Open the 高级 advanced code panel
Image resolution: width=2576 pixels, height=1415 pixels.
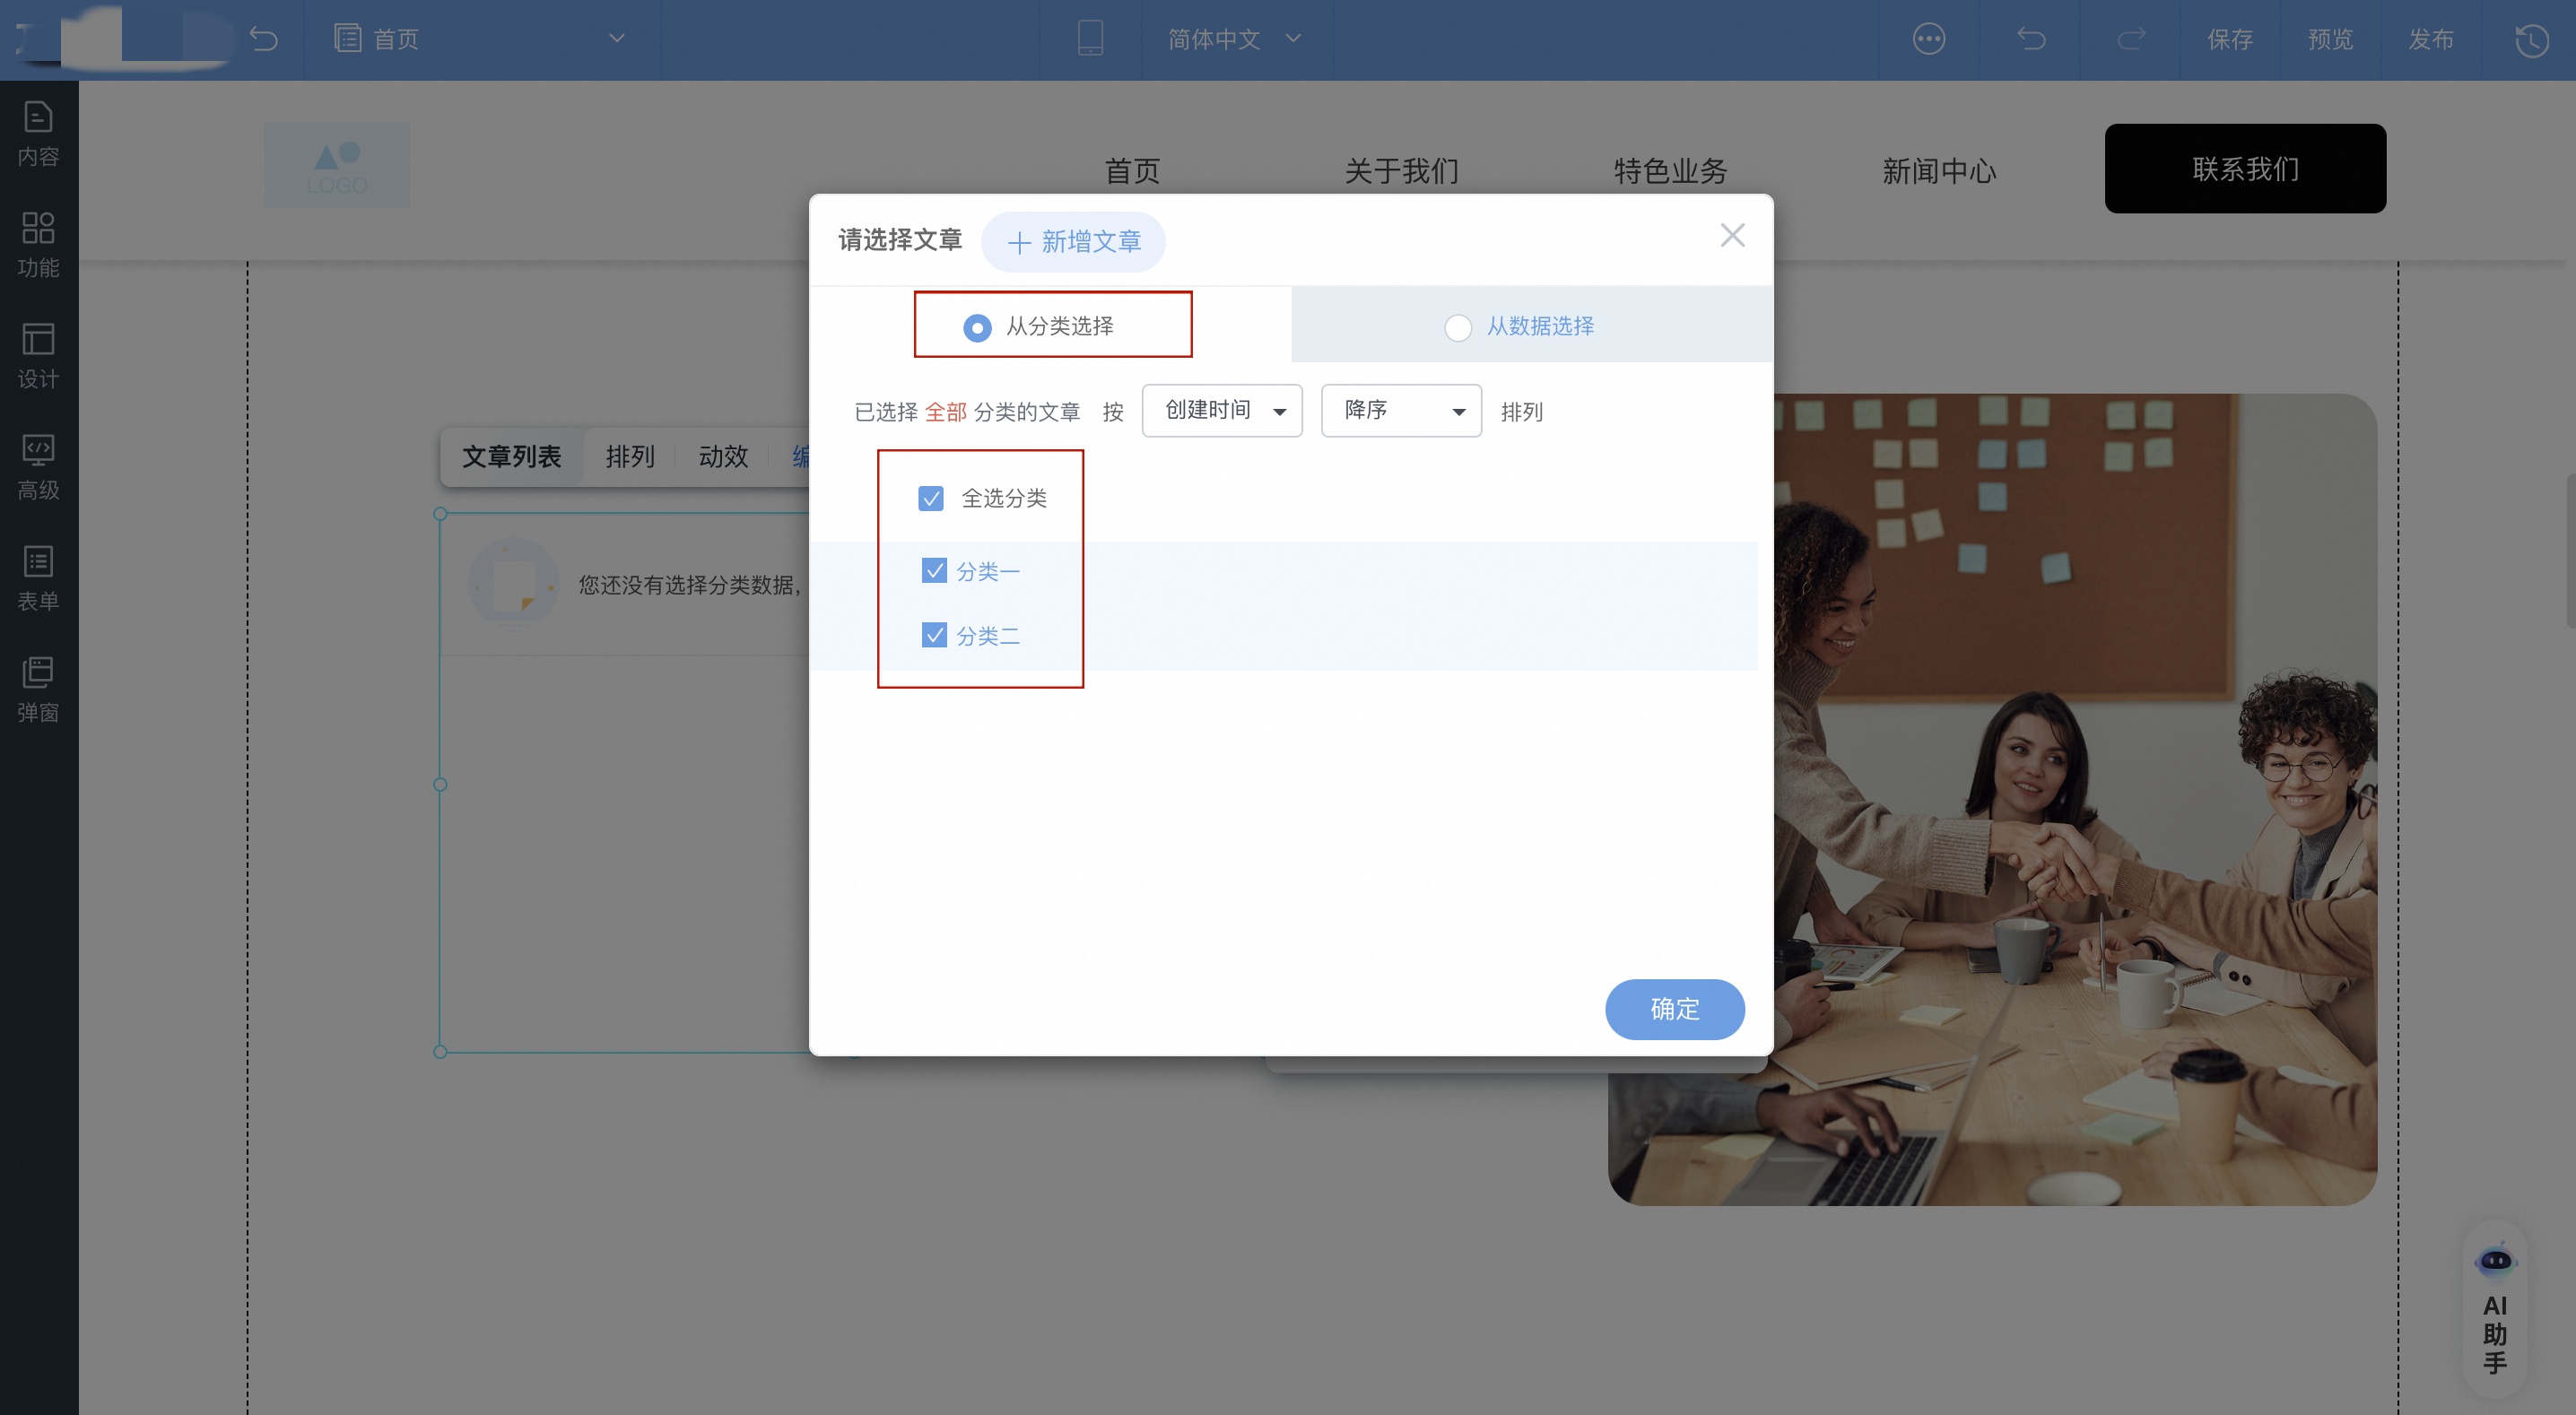38,466
